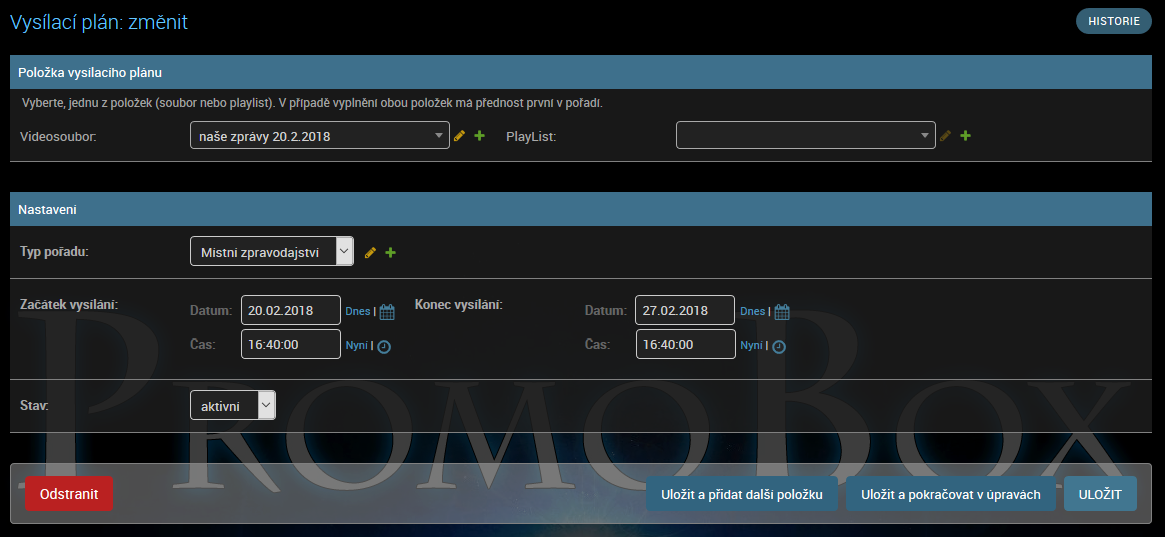Open clock picker for Konec vysílání time
Screen dimensions: 1165x537
pyautogui.click(x=779, y=347)
